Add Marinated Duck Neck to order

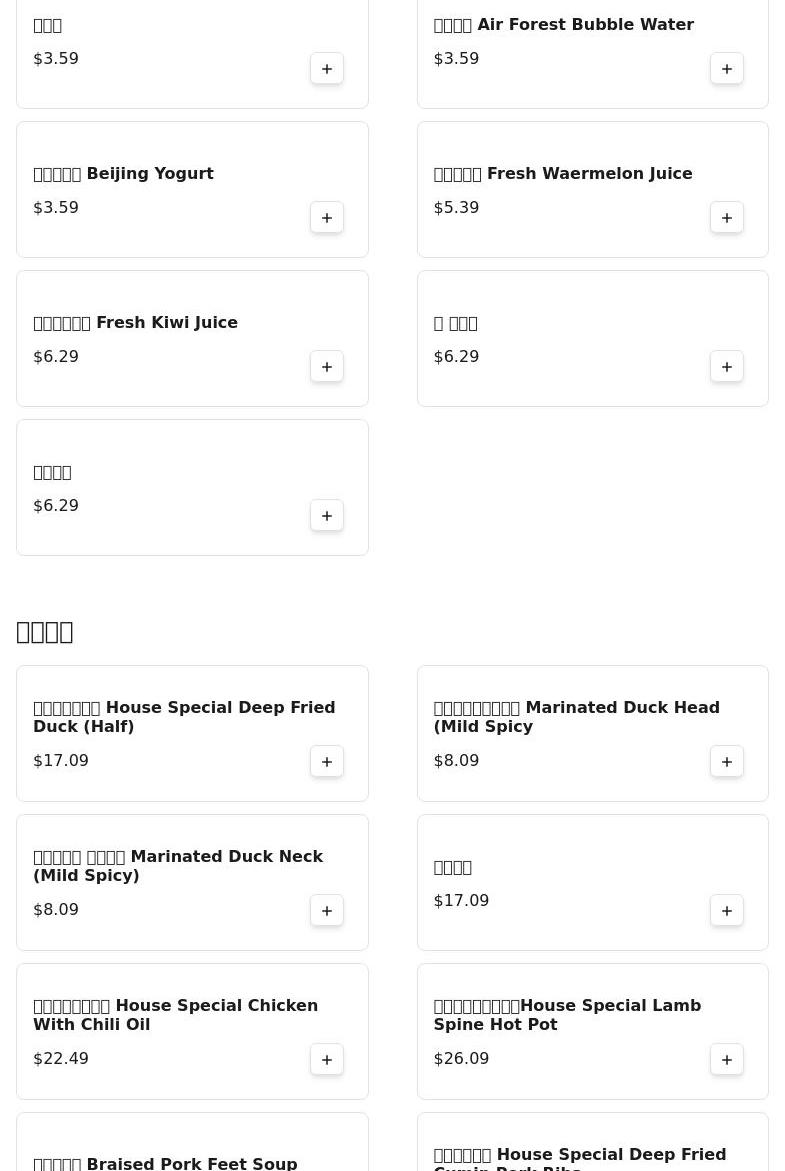pyautogui.click(x=327, y=911)
